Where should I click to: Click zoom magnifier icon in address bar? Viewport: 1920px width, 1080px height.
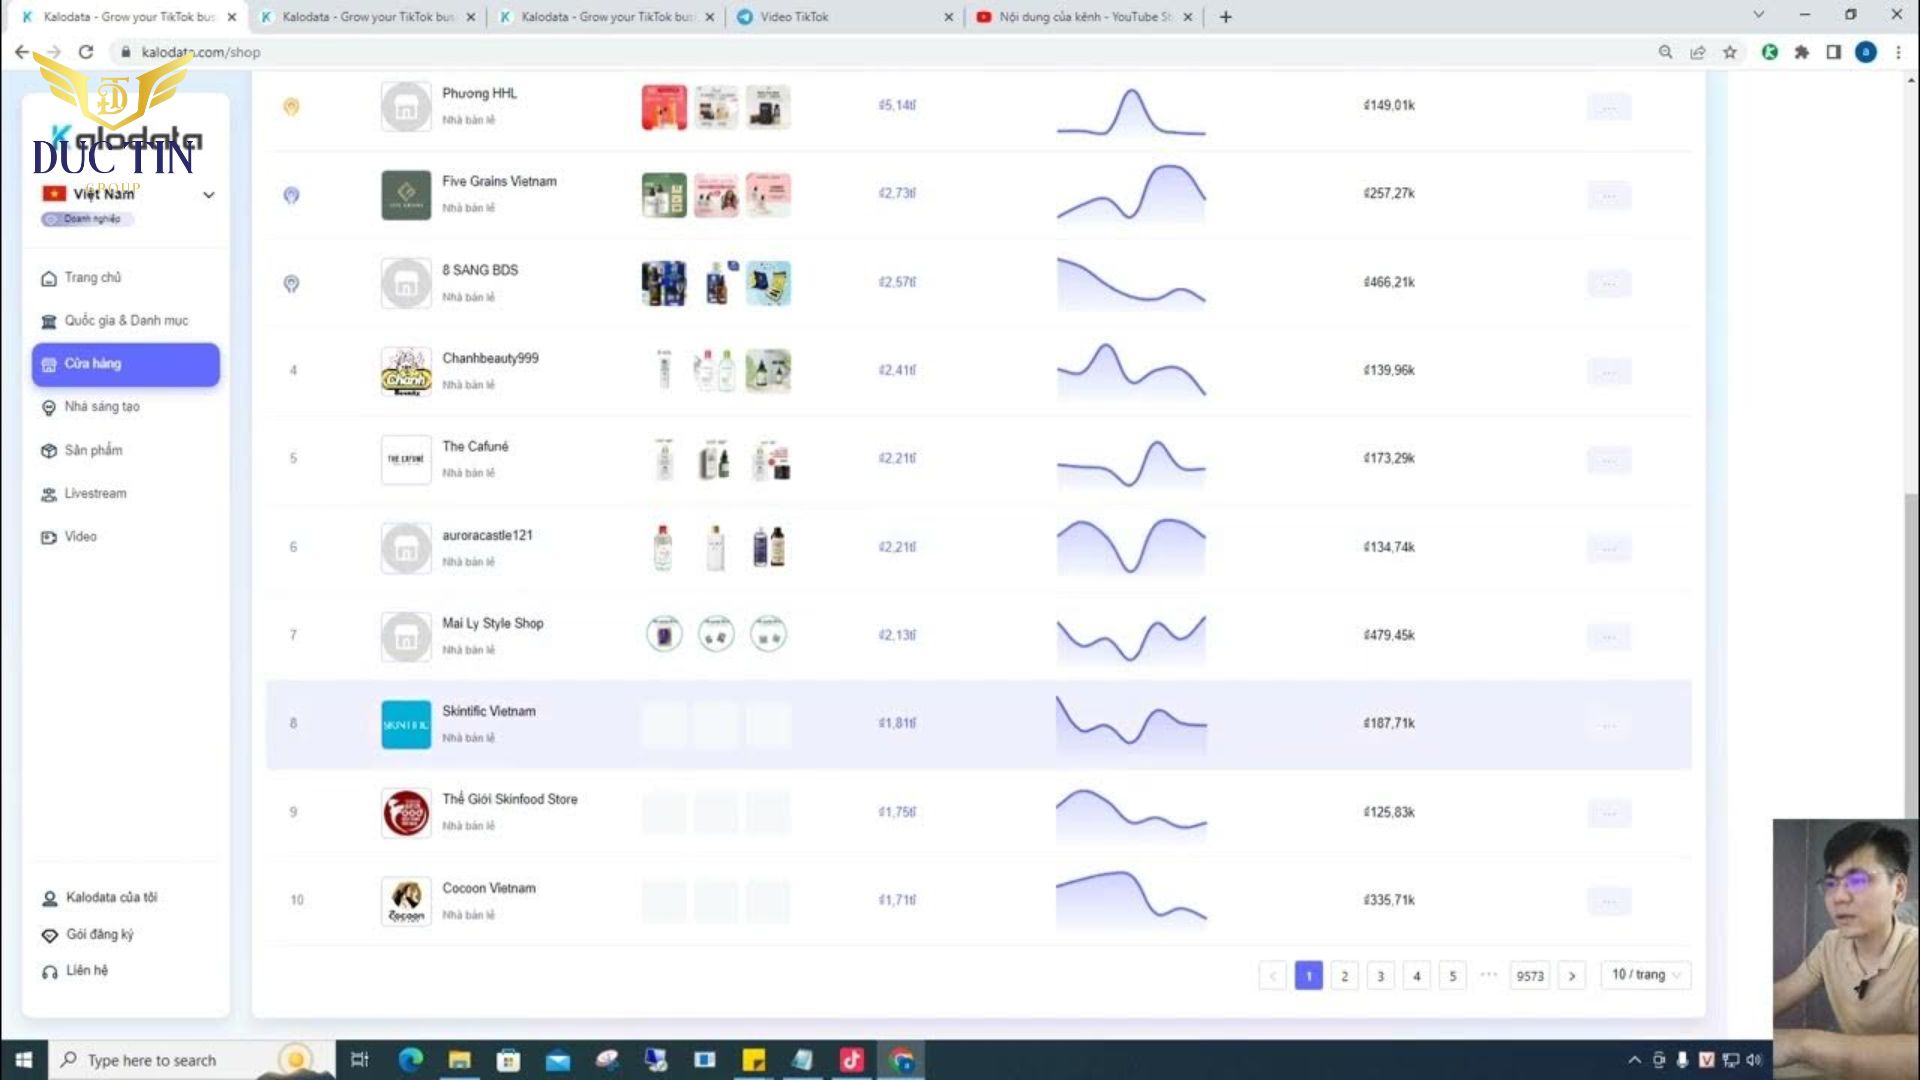(x=1666, y=52)
